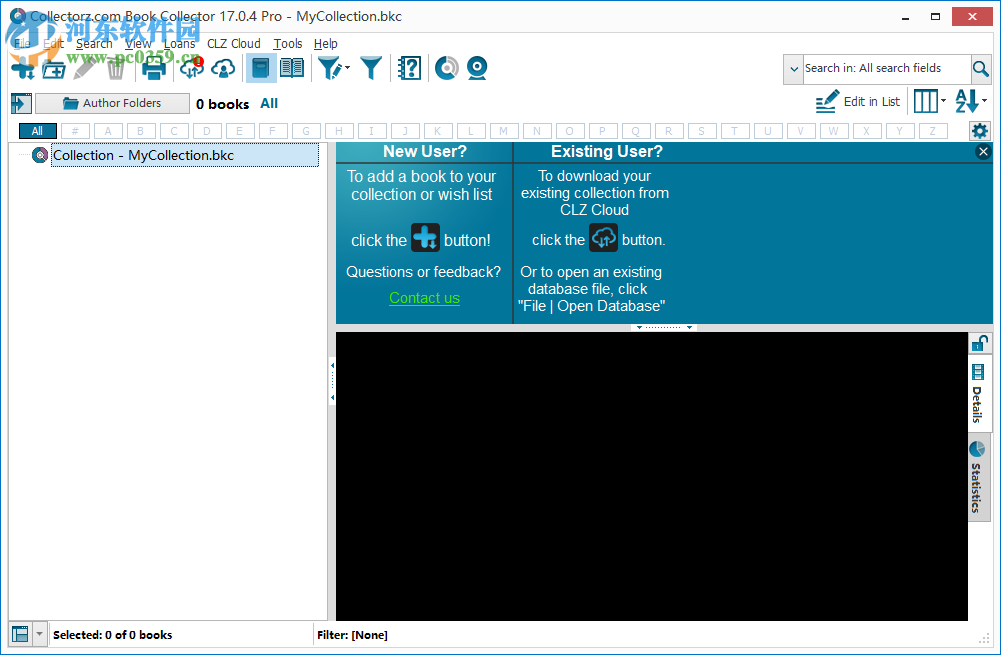Select Collection - MyCollection.bkc tree item
This screenshot has height=655, width=1001.
[185, 155]
